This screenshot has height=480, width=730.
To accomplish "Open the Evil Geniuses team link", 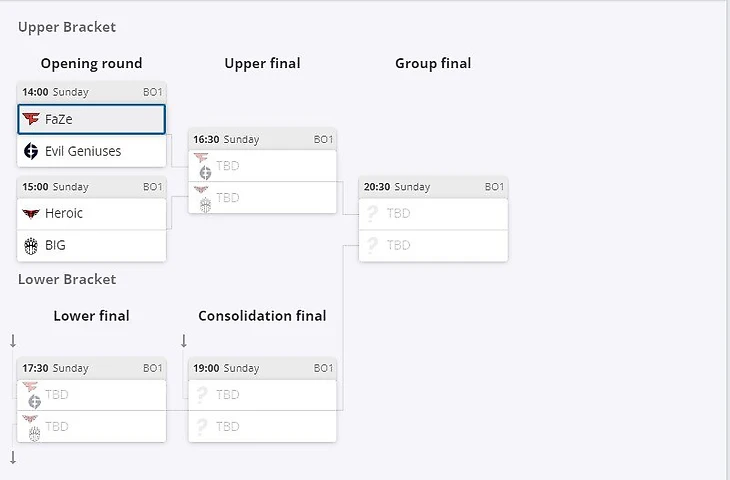I will click(x=83, y=151).
